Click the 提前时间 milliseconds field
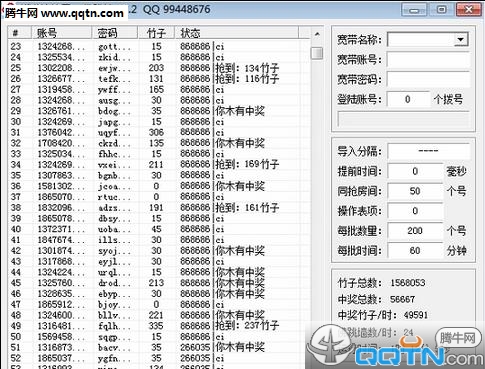The image size is (485, 369). (415, 171)
